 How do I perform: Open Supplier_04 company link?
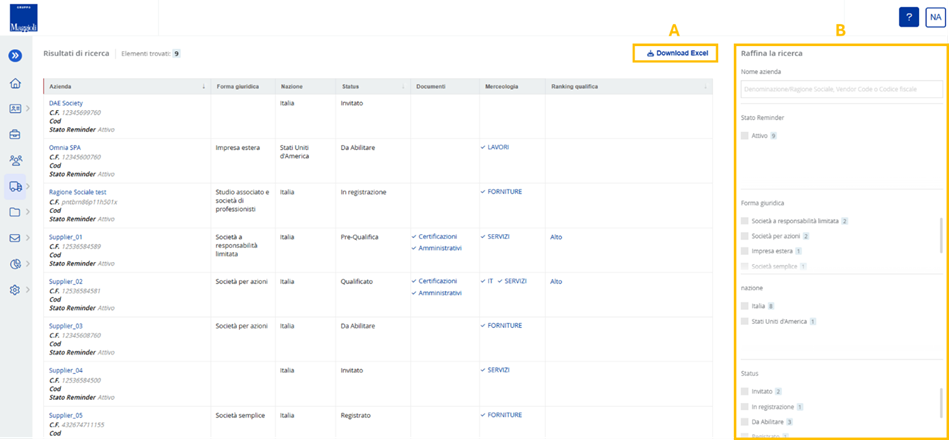pyautogui.click(x=65, y=370)
